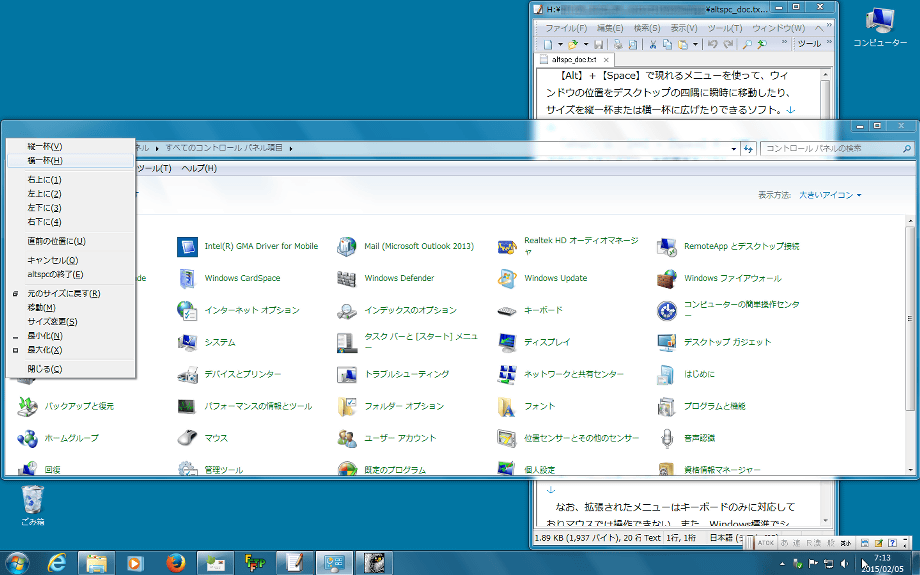Open Windows Defender icon
920x575 pixels.
click(347, 278)
